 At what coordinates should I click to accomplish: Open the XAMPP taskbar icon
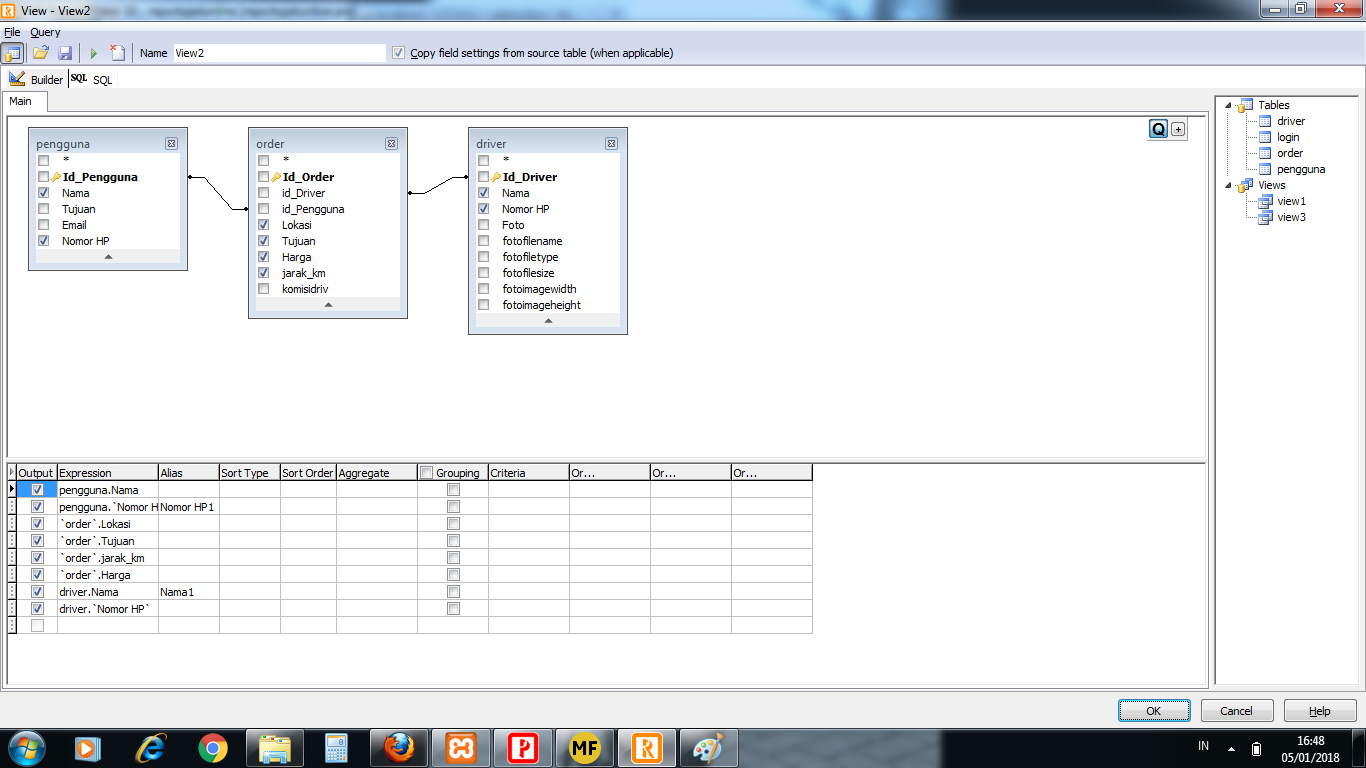(x=461, y=748)
